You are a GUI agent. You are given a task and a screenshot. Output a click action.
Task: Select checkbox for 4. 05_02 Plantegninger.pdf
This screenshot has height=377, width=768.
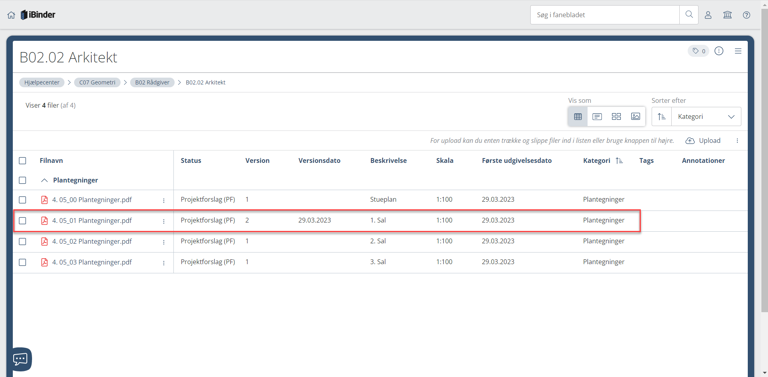23,241
